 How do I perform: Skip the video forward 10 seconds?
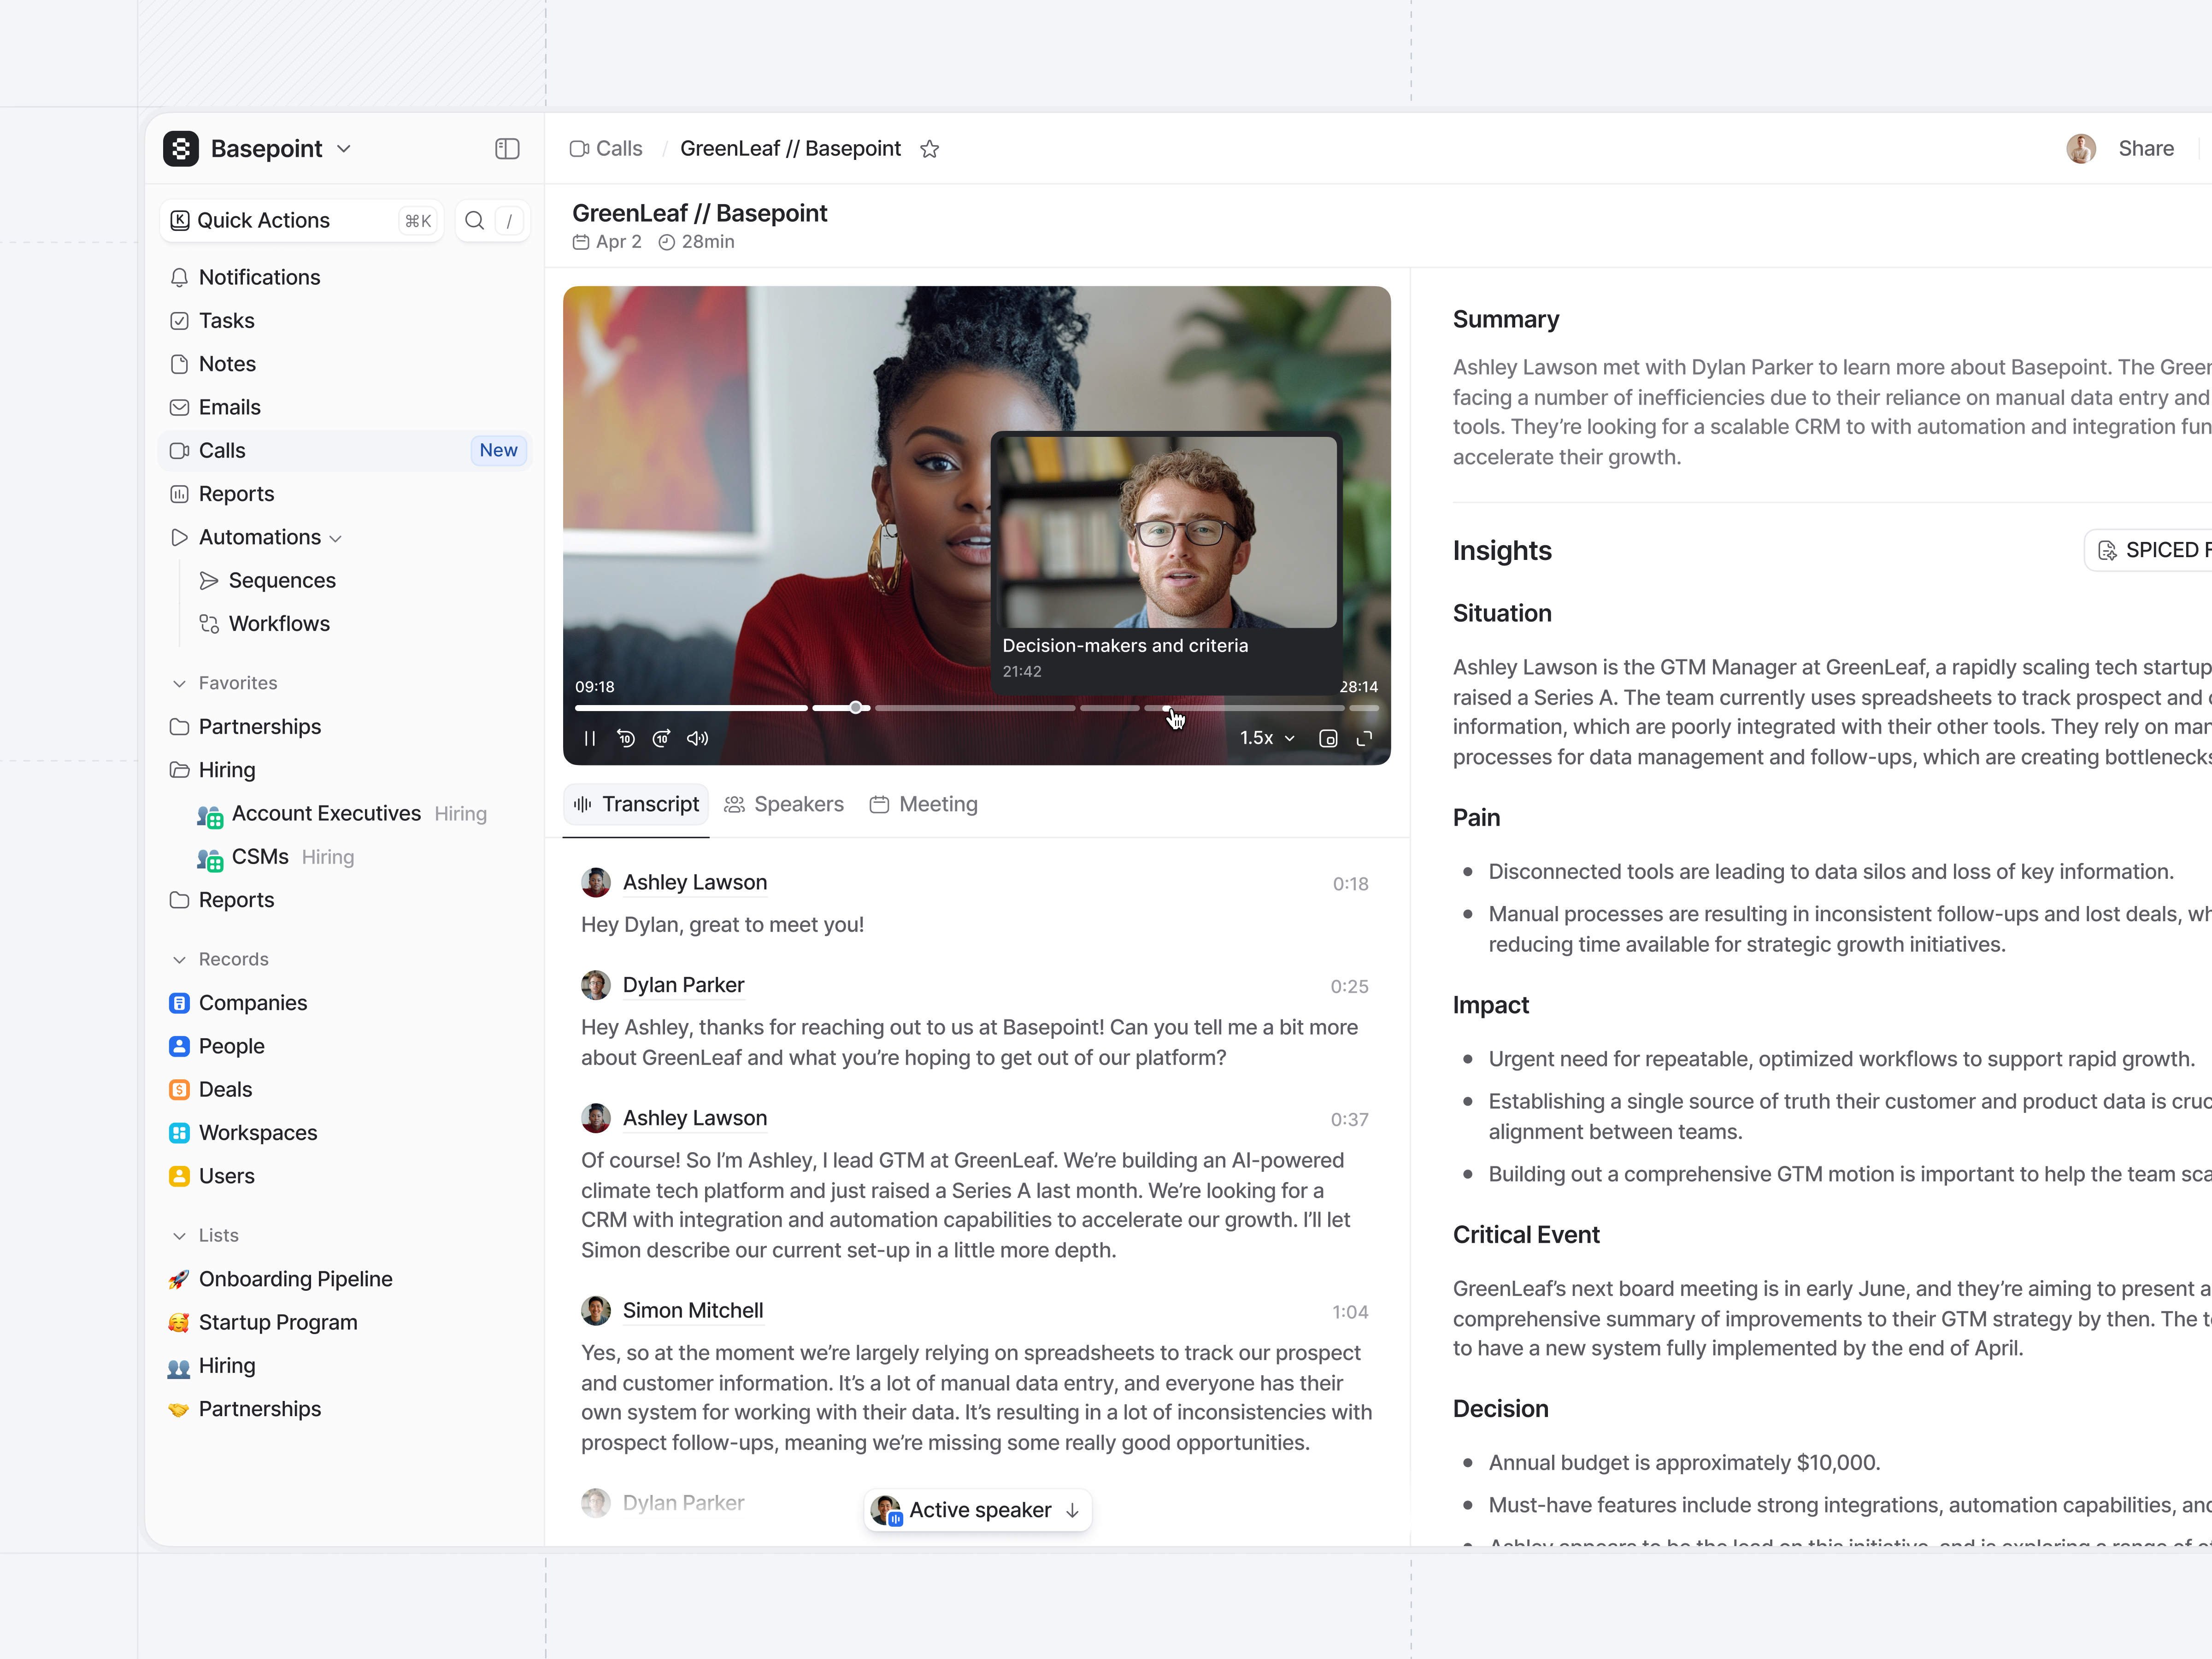coord(661,738)
